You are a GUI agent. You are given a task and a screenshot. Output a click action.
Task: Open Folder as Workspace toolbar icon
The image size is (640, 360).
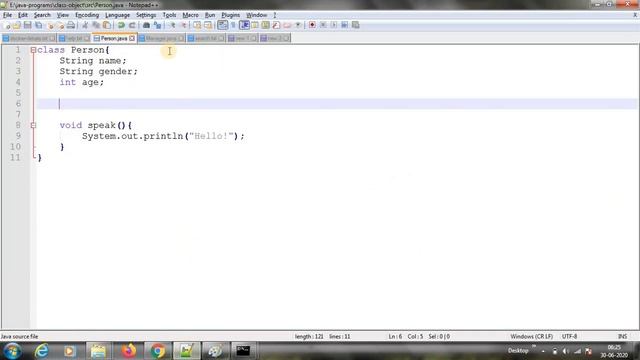click(x=287, y=25)
